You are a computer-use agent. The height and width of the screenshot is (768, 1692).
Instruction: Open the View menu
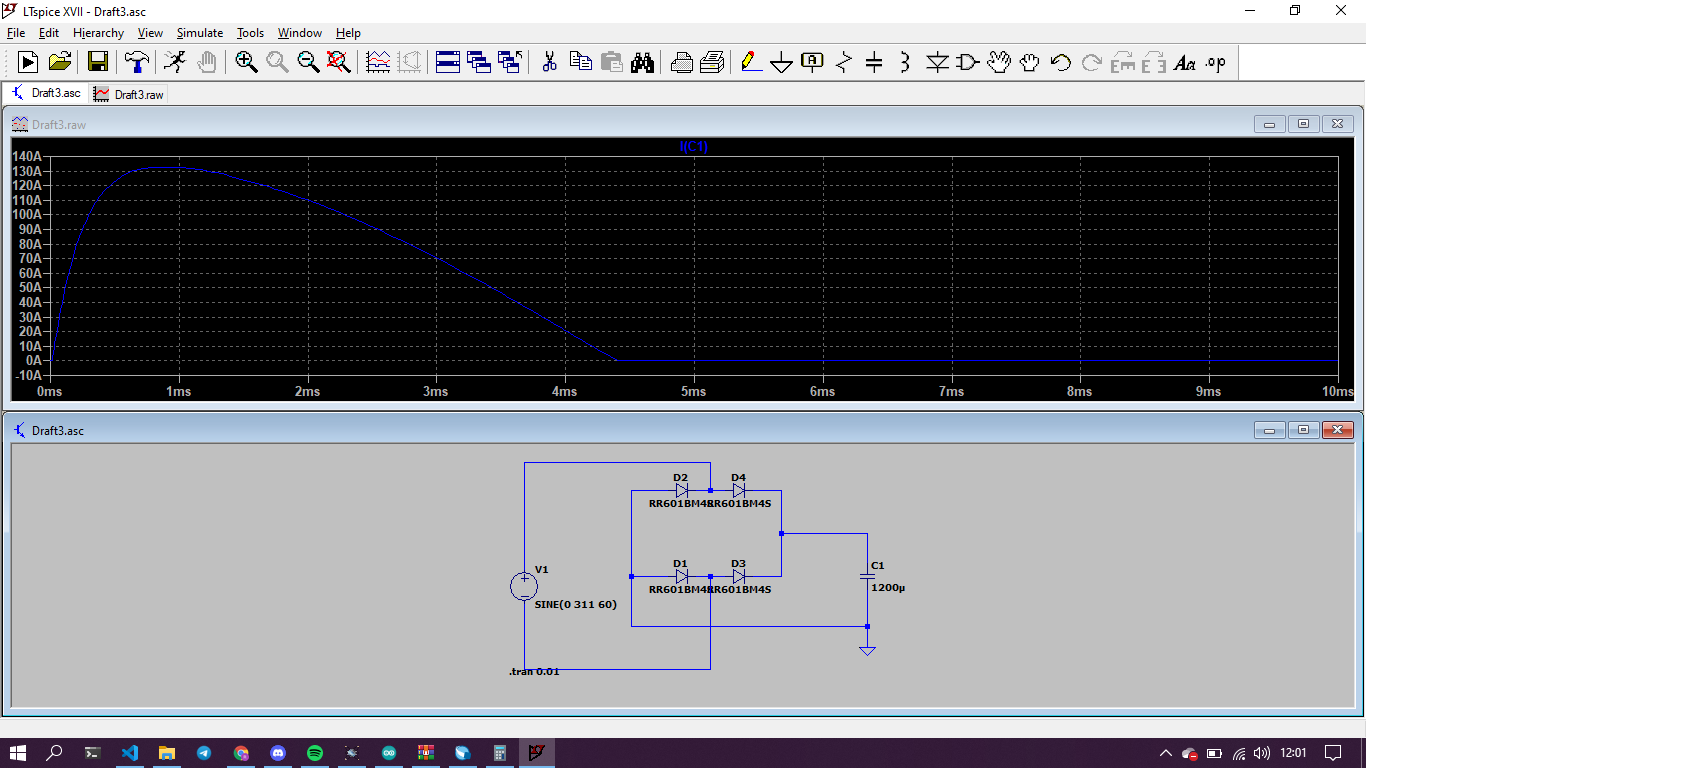coord(150,33)
